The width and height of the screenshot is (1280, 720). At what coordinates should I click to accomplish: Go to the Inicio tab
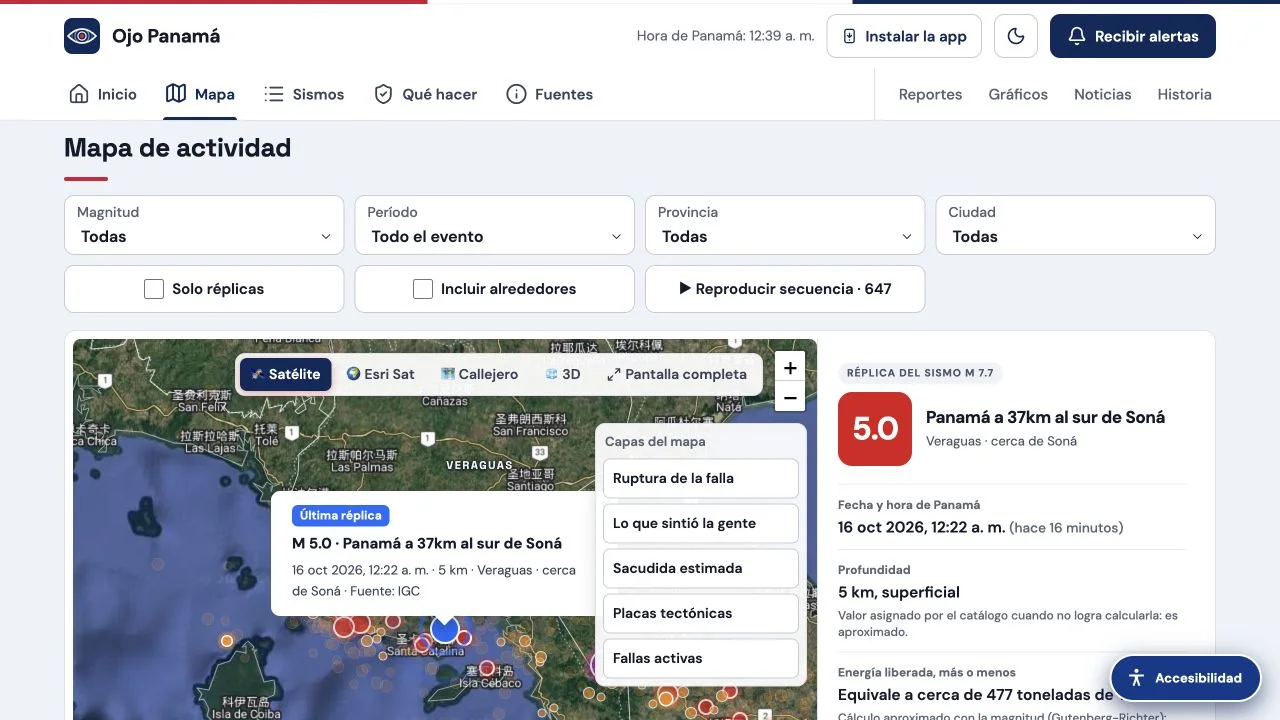(x=102, y=94)
